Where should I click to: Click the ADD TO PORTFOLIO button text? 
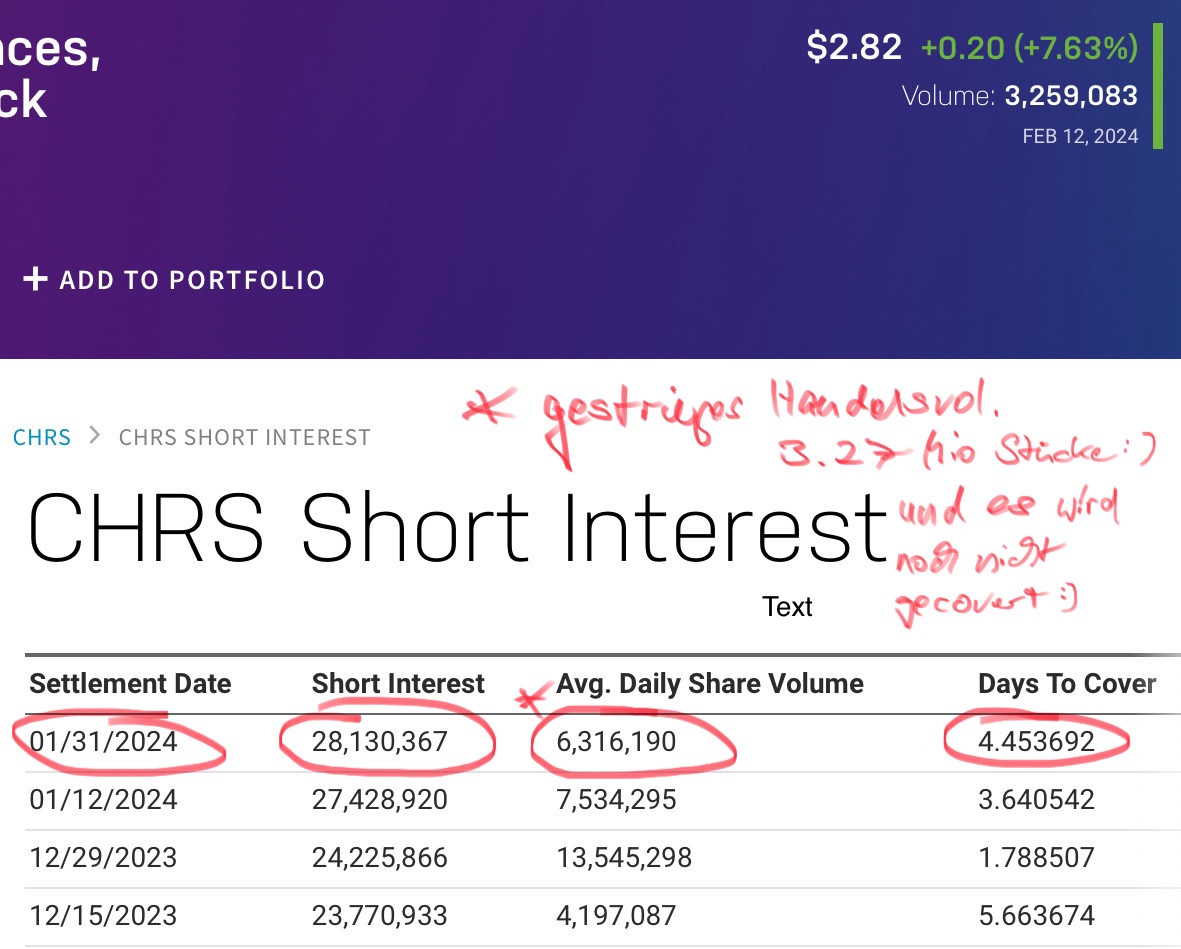[192, 280]
